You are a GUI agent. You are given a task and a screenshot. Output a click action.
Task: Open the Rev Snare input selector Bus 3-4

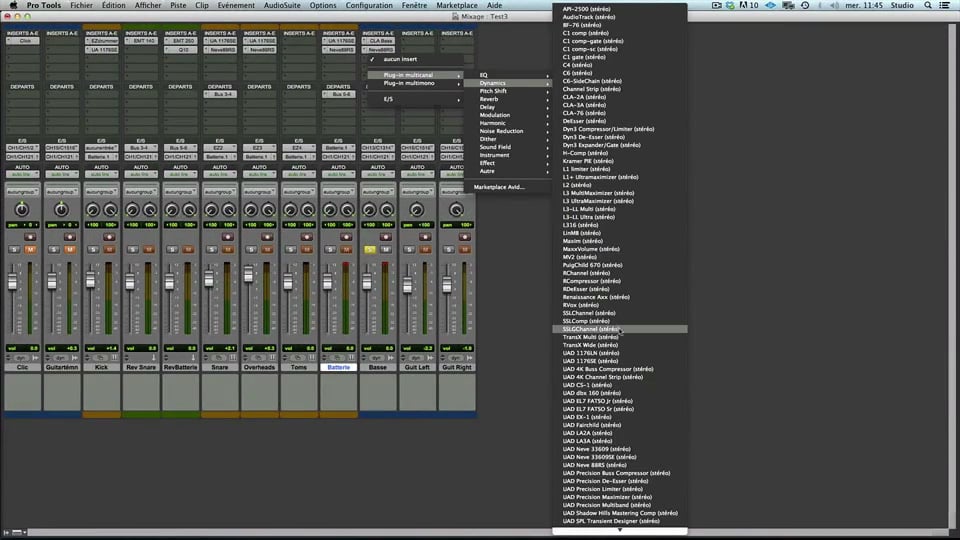pyautogui.click(x=141, y=148)
